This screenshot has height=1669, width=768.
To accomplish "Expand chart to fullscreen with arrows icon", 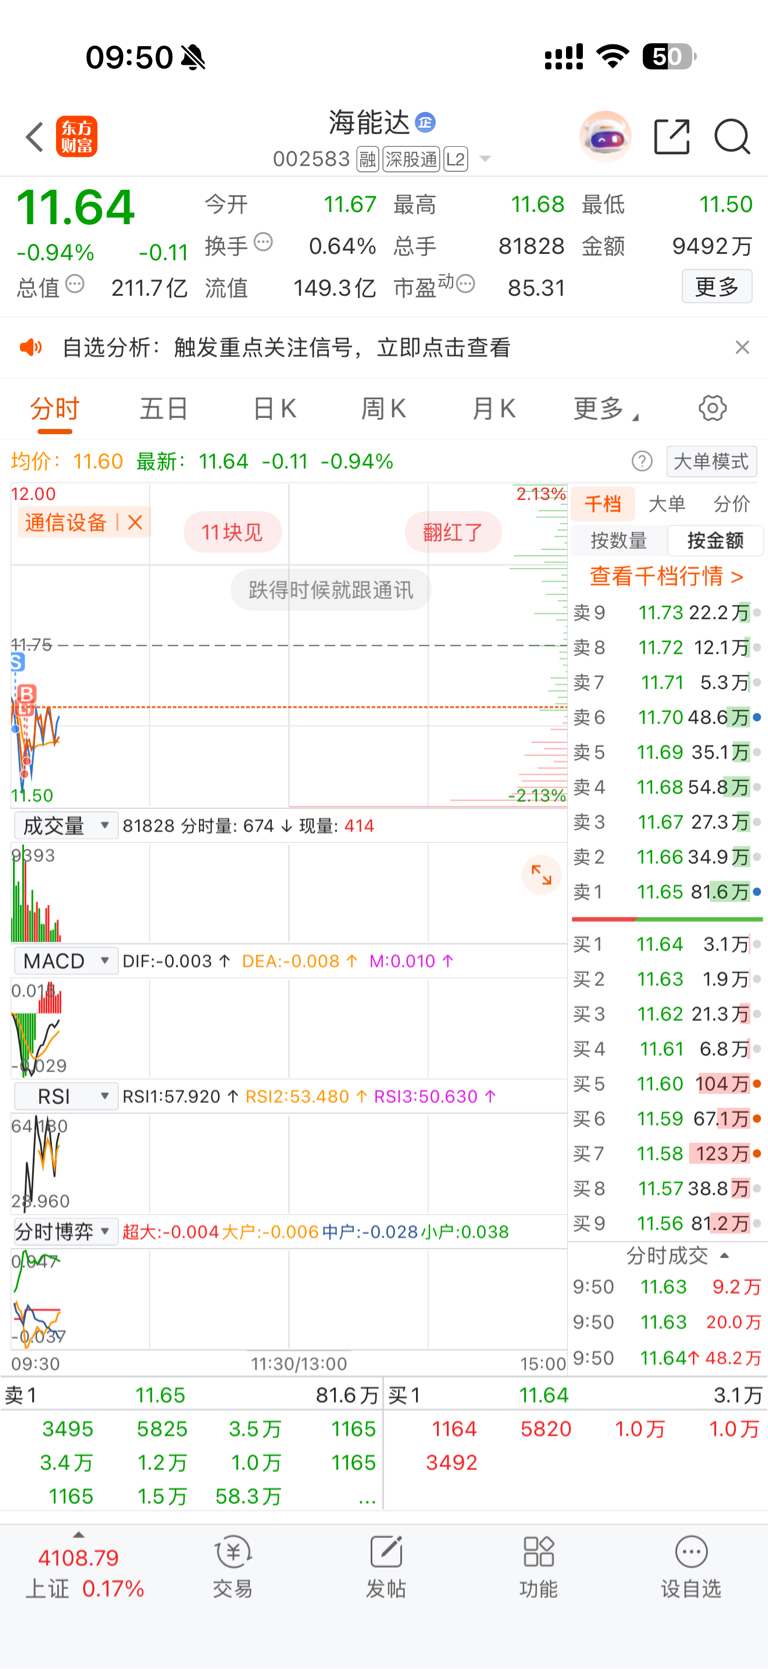I will 541,875.
